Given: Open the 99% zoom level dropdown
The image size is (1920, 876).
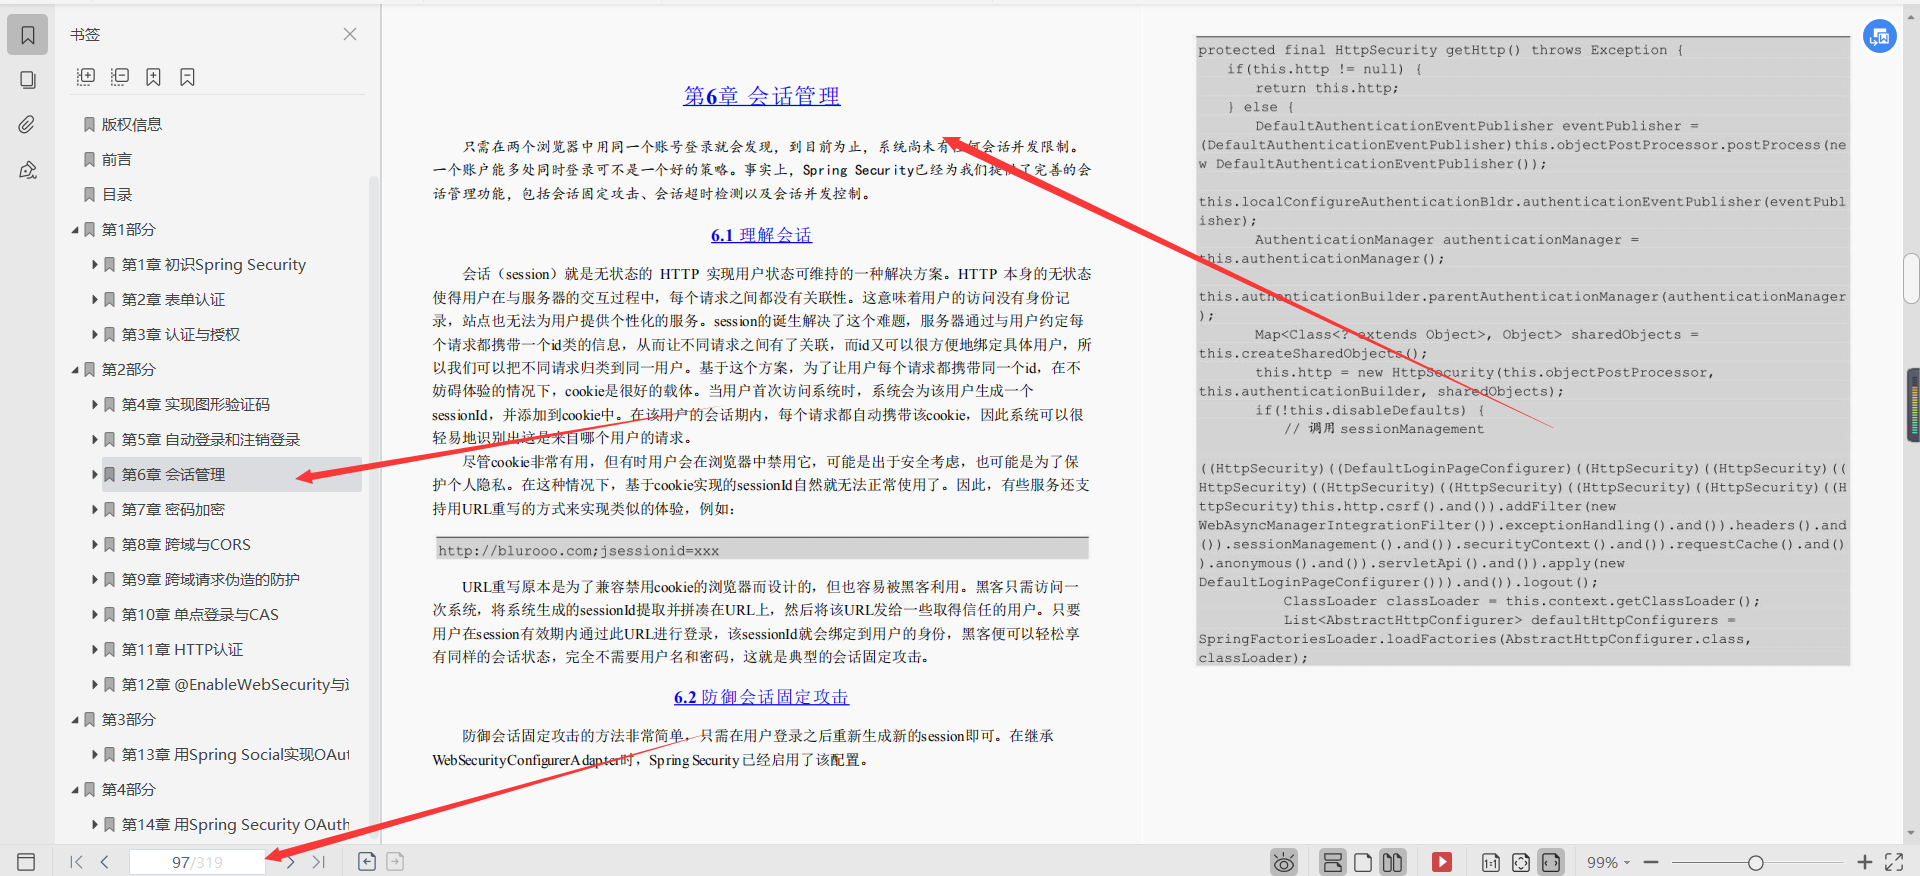Looking at the screenshot, I should (1608, 862).
